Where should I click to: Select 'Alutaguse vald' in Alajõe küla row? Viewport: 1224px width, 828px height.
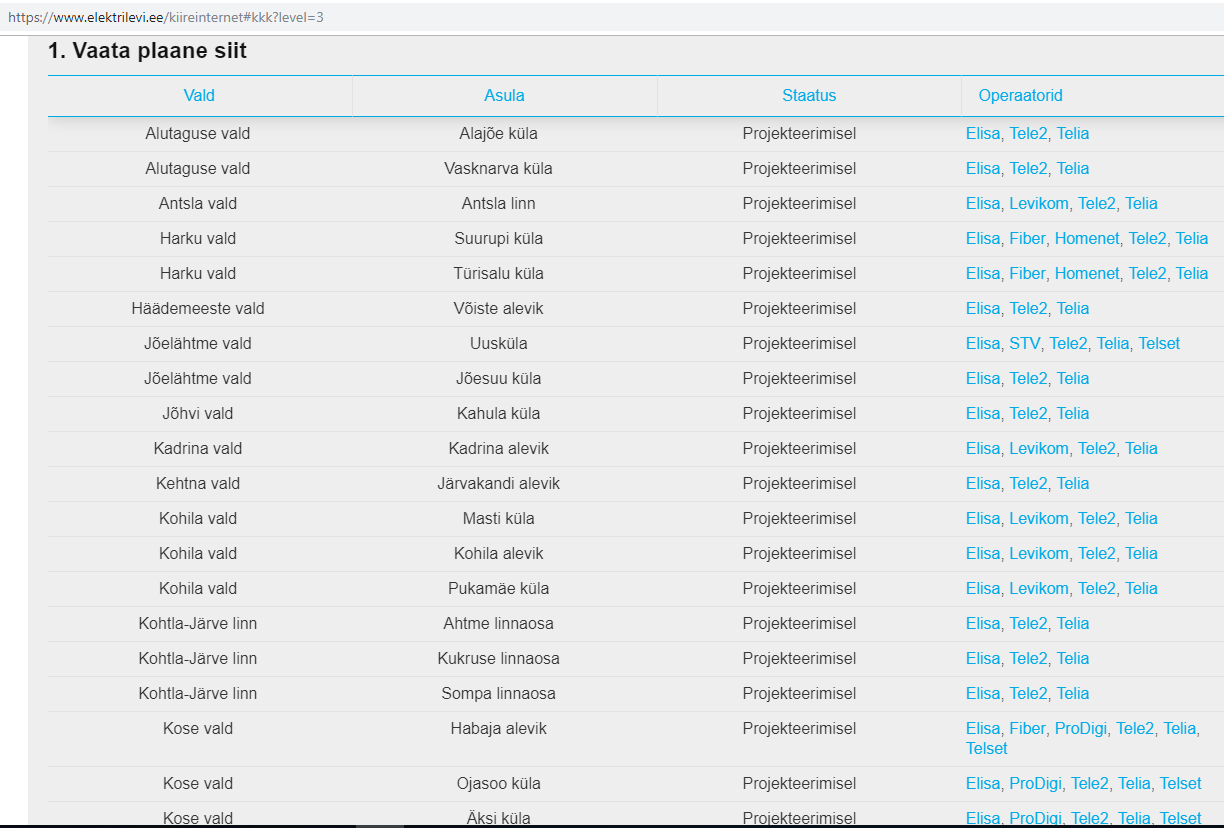click(x=198, y=134)
